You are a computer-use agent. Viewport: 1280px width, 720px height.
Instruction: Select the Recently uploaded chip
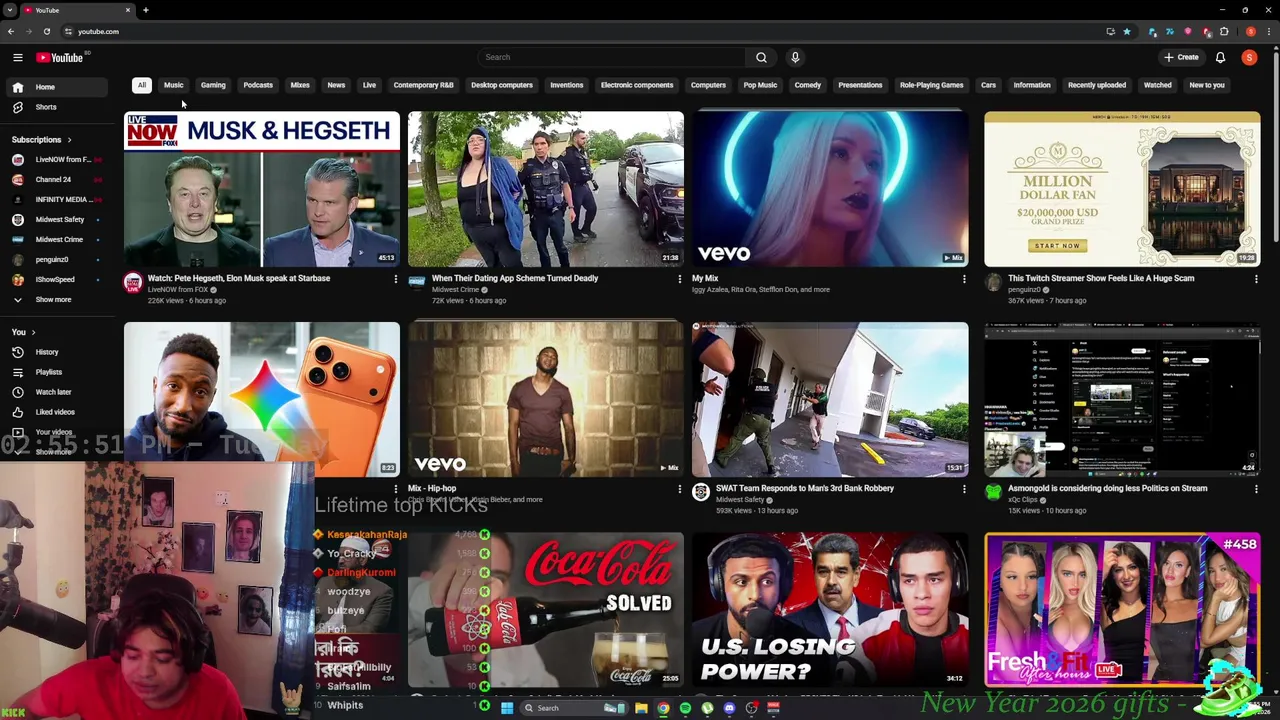tap(1097, 85)
